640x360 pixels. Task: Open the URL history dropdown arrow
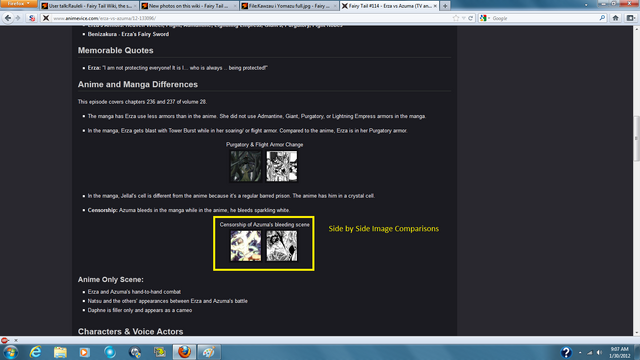(x=464, y=18)
